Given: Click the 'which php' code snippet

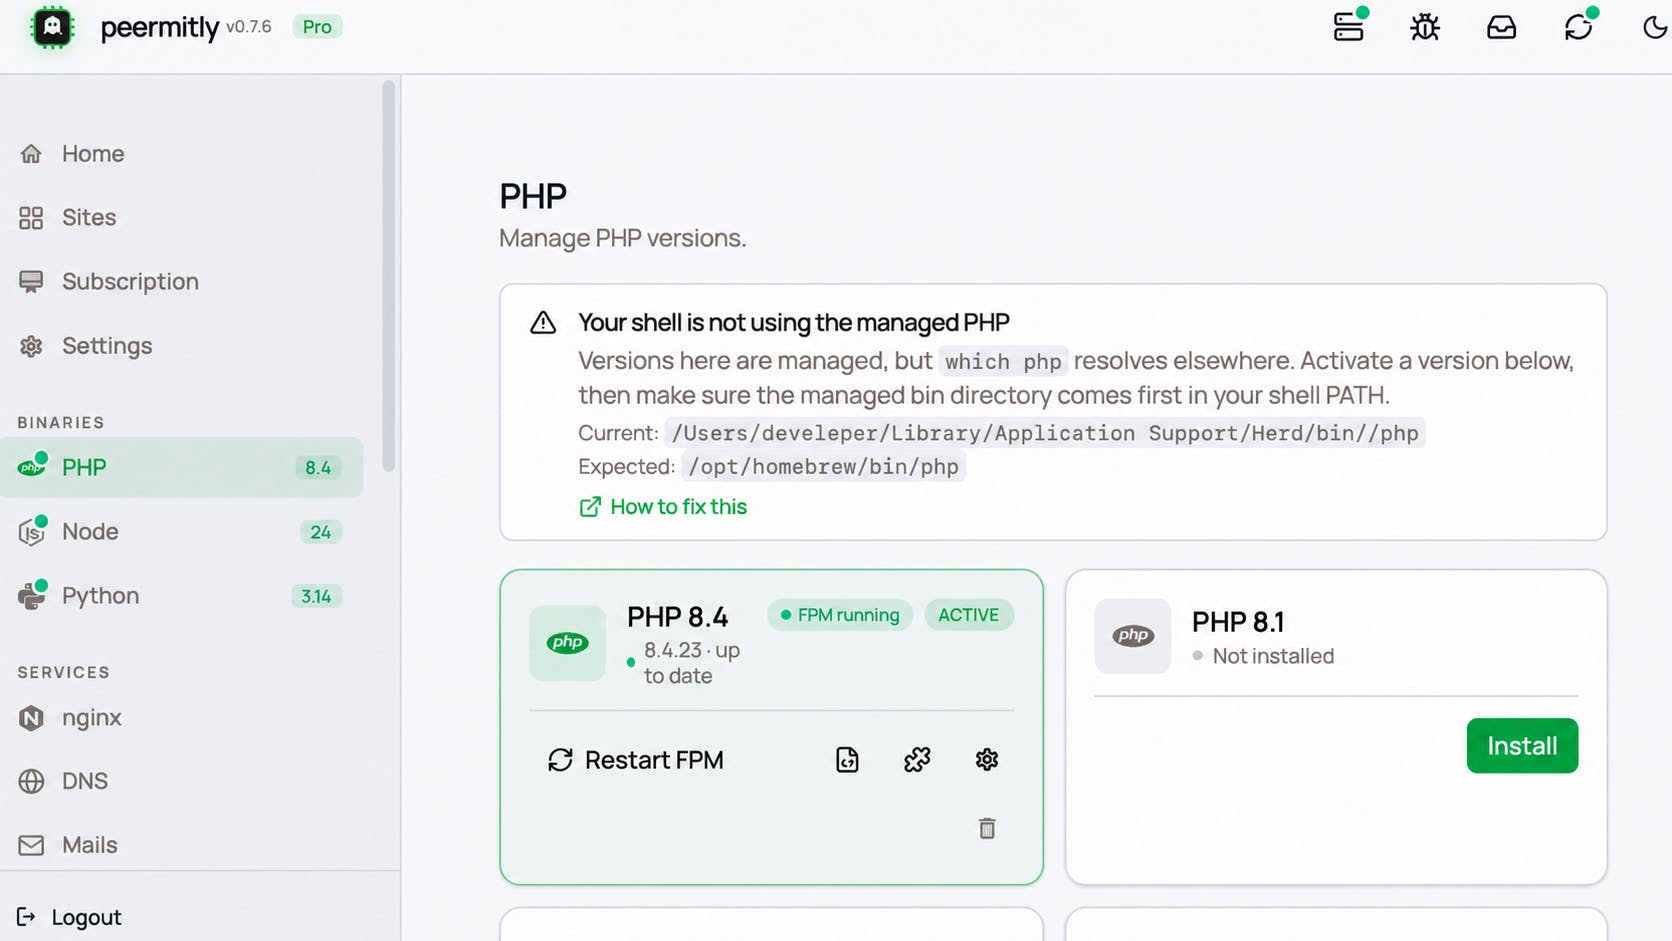Looking at the screenshot, I should click(x=1003, y=361).
